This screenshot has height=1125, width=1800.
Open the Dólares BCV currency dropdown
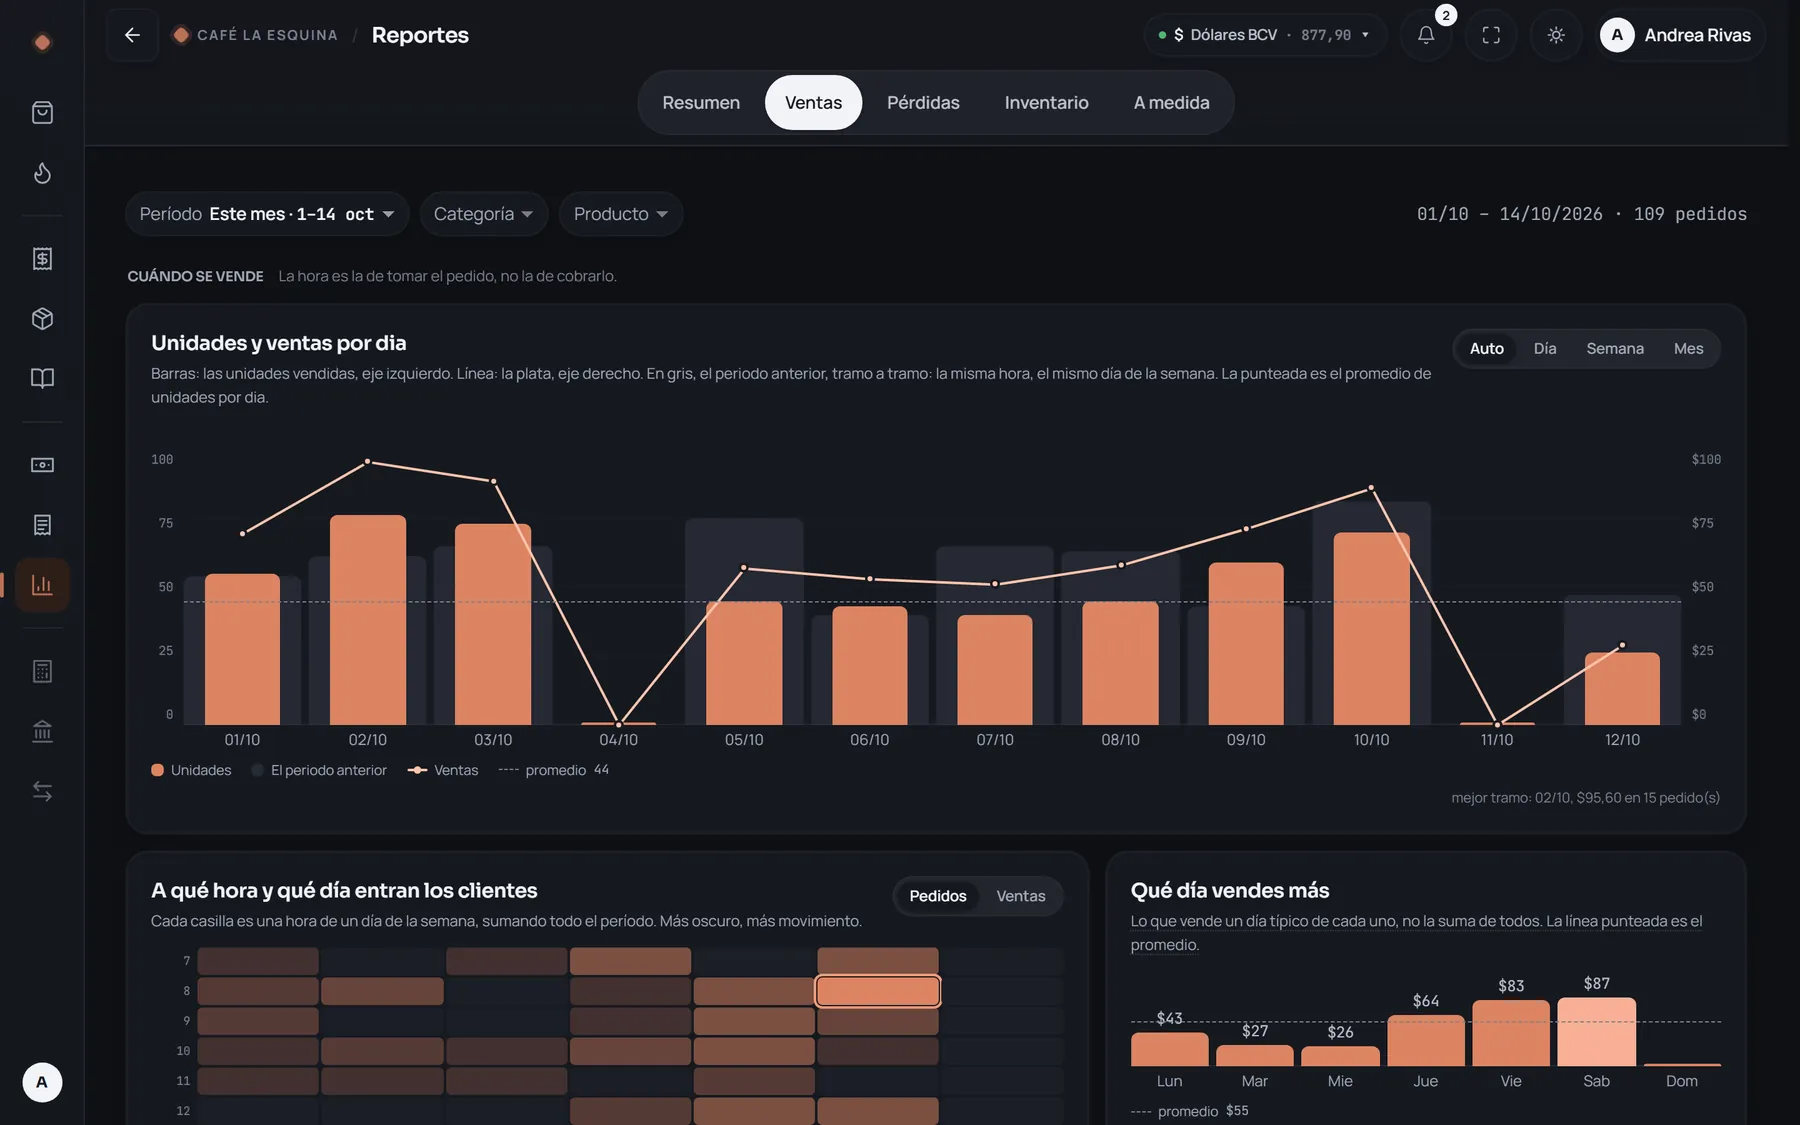1264,35
